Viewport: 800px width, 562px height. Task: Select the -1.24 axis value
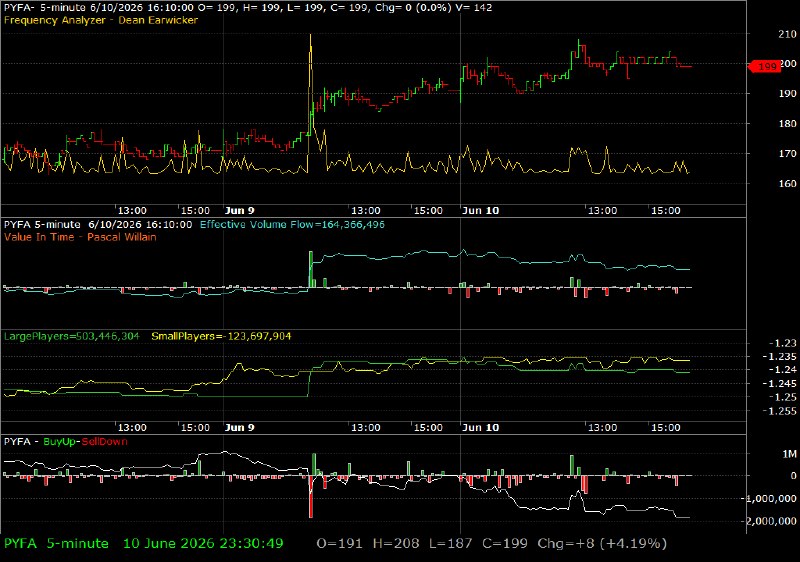782,370
